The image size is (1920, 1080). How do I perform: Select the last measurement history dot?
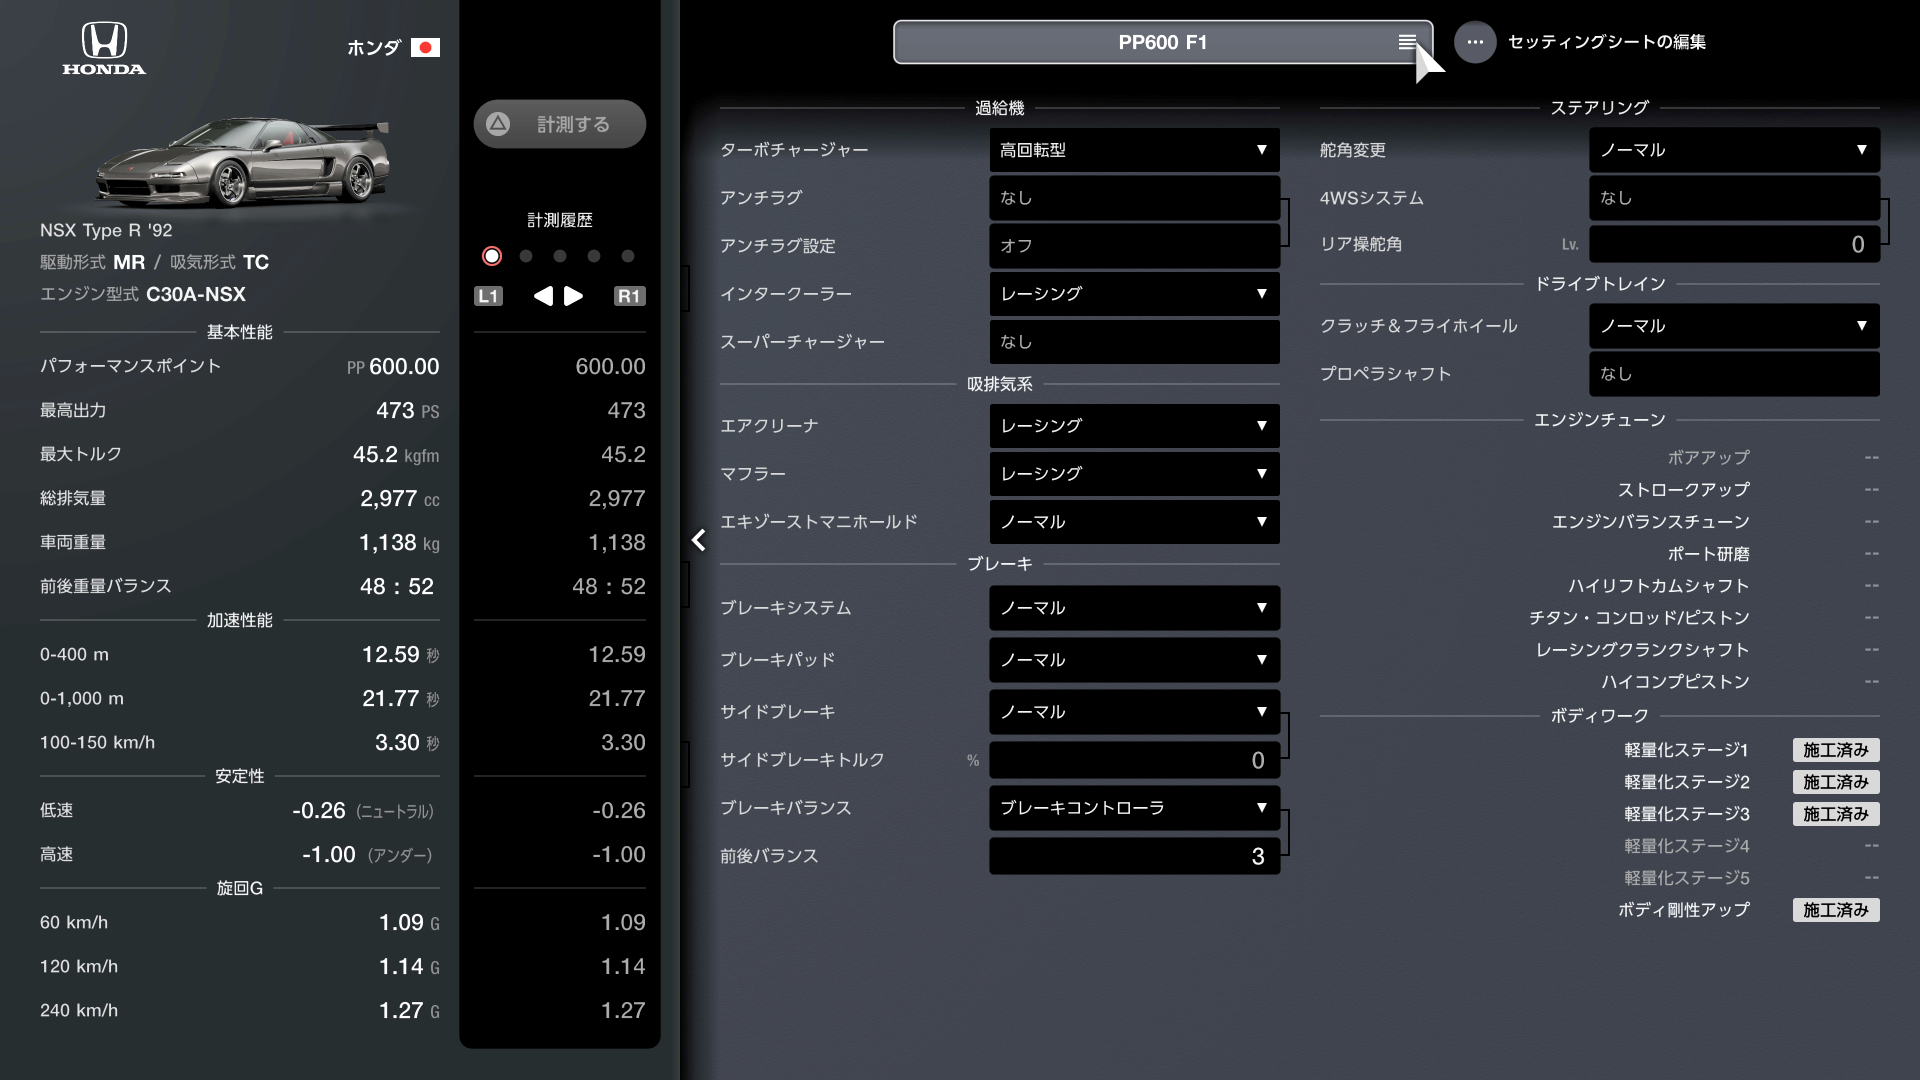coord(628,256)
